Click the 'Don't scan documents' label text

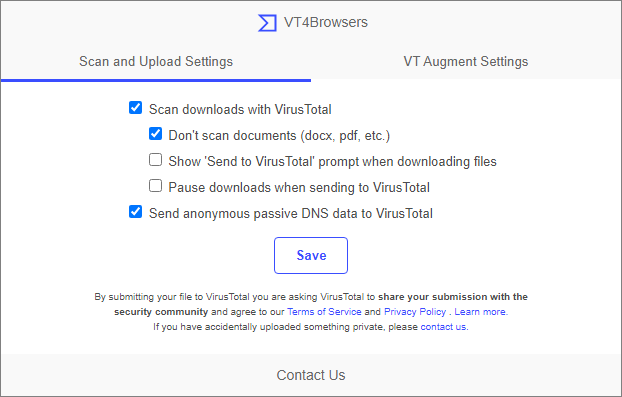pos(279,136)
